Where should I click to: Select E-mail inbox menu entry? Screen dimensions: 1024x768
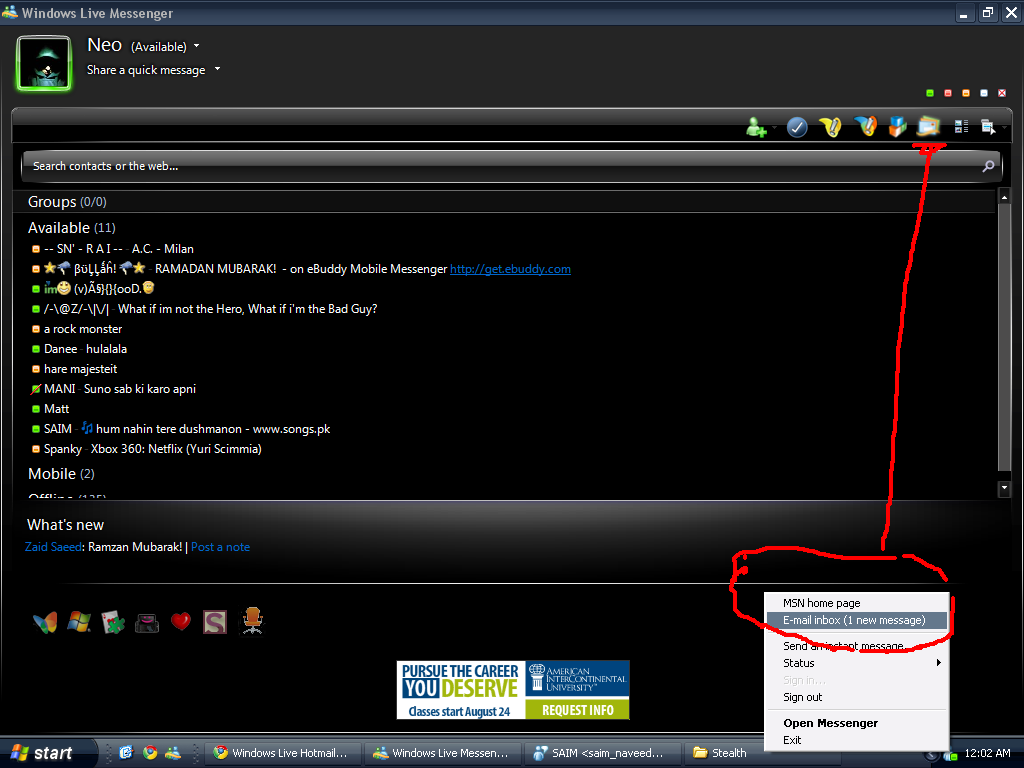click(854, 620)
